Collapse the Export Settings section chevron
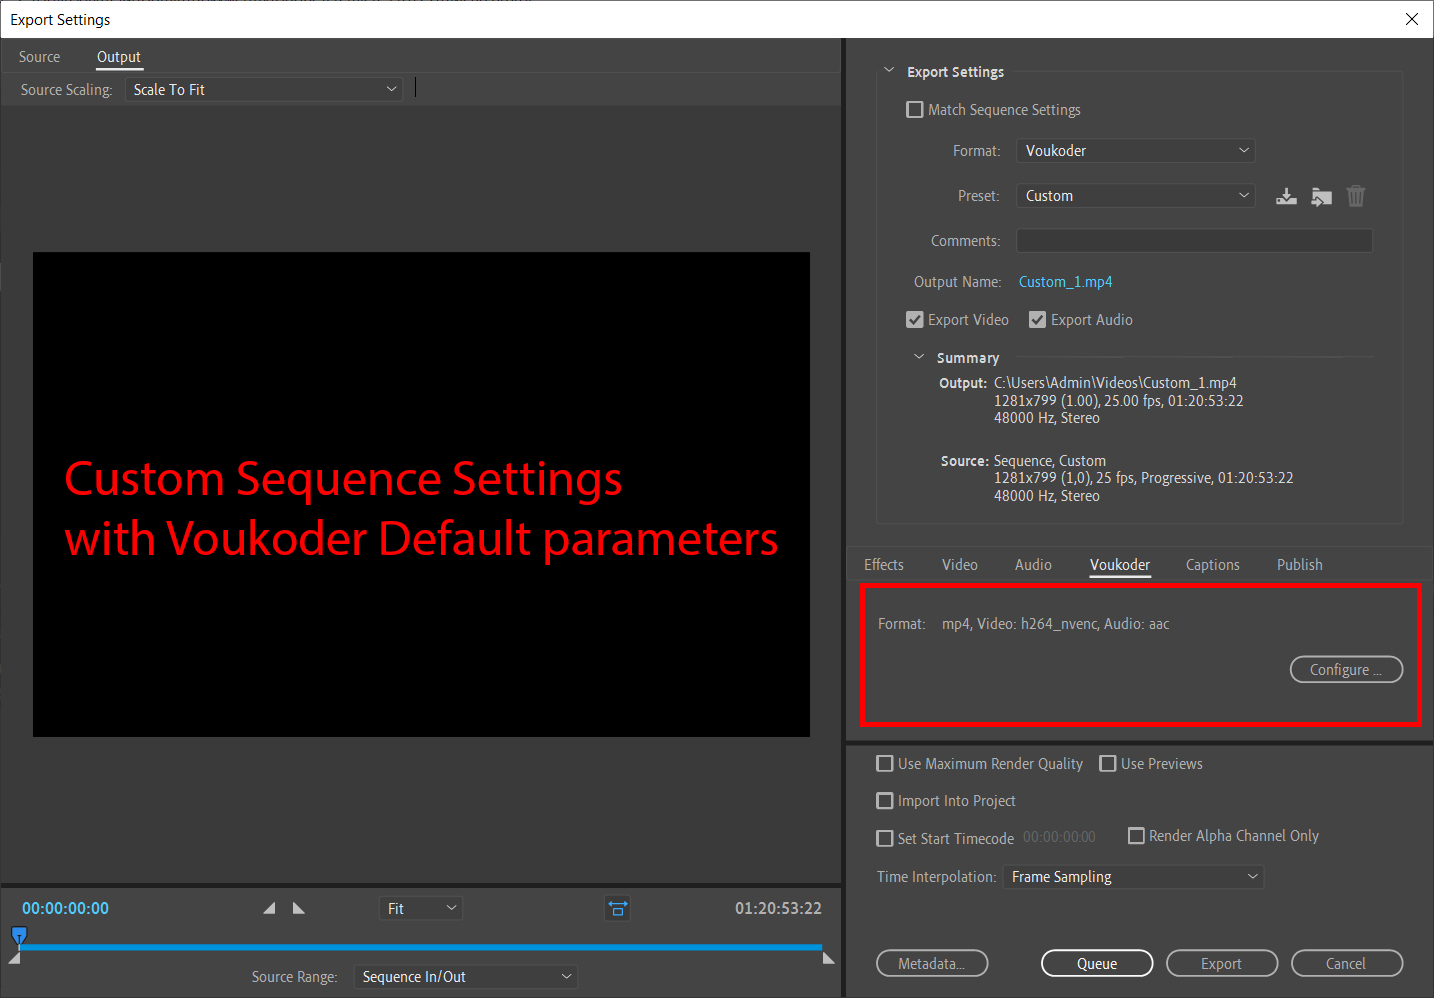 pos(889,71)
